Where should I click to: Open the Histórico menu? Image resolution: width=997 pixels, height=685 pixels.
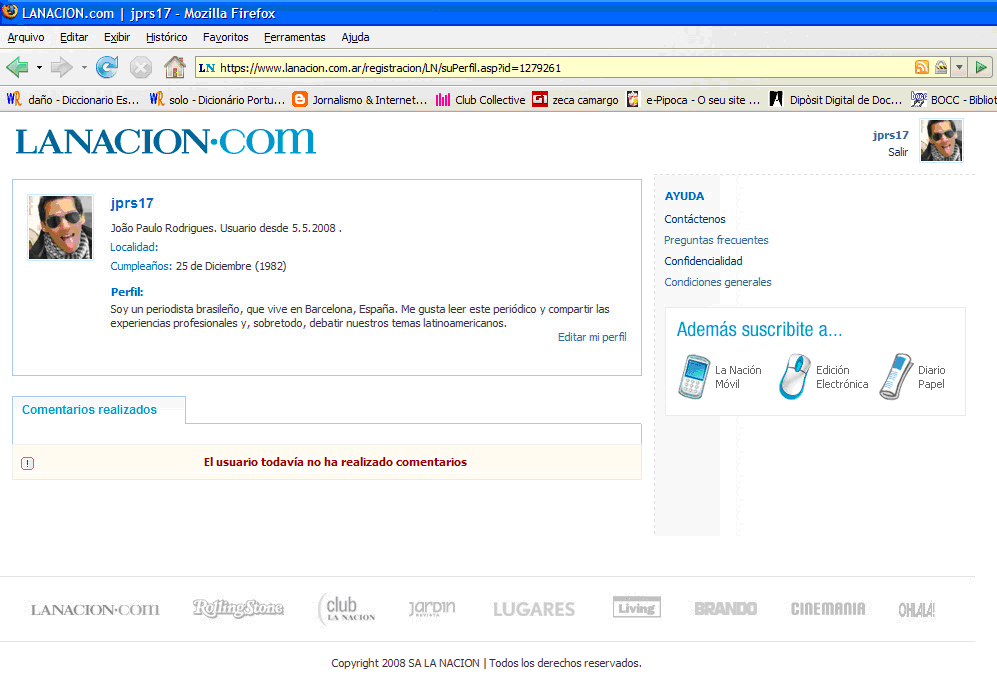click(x=167, y=37)
